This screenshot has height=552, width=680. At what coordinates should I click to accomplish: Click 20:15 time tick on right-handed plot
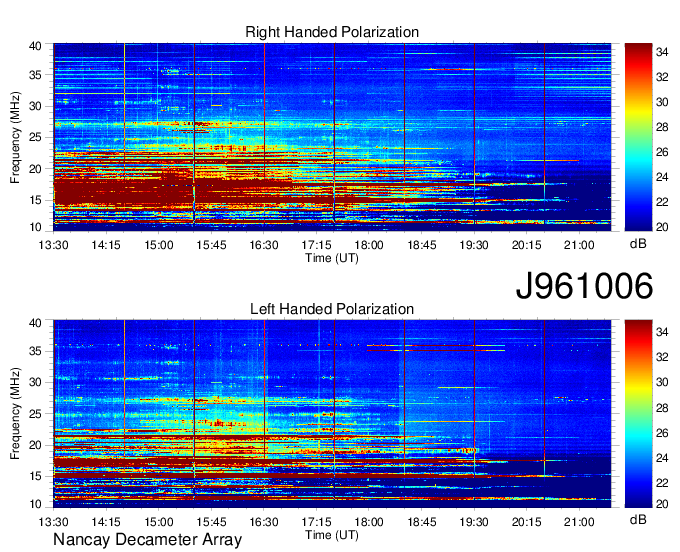pyautogui.click(x=526, y=245)
